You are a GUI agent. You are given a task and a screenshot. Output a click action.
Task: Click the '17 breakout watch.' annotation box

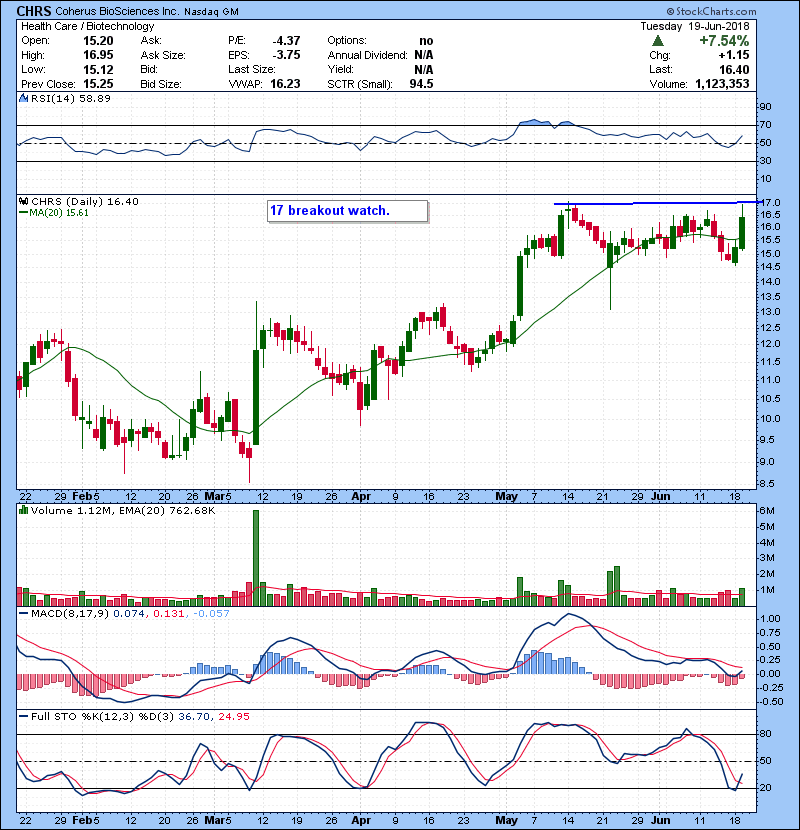347,211
